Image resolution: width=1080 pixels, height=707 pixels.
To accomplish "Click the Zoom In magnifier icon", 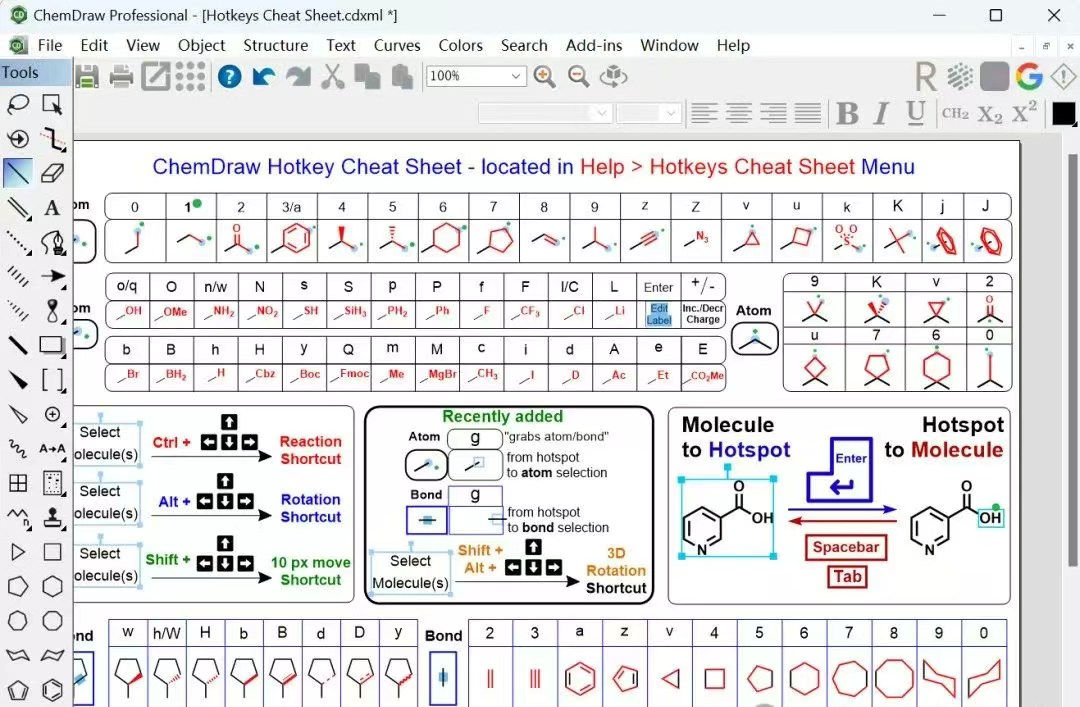I will point(544,76).
